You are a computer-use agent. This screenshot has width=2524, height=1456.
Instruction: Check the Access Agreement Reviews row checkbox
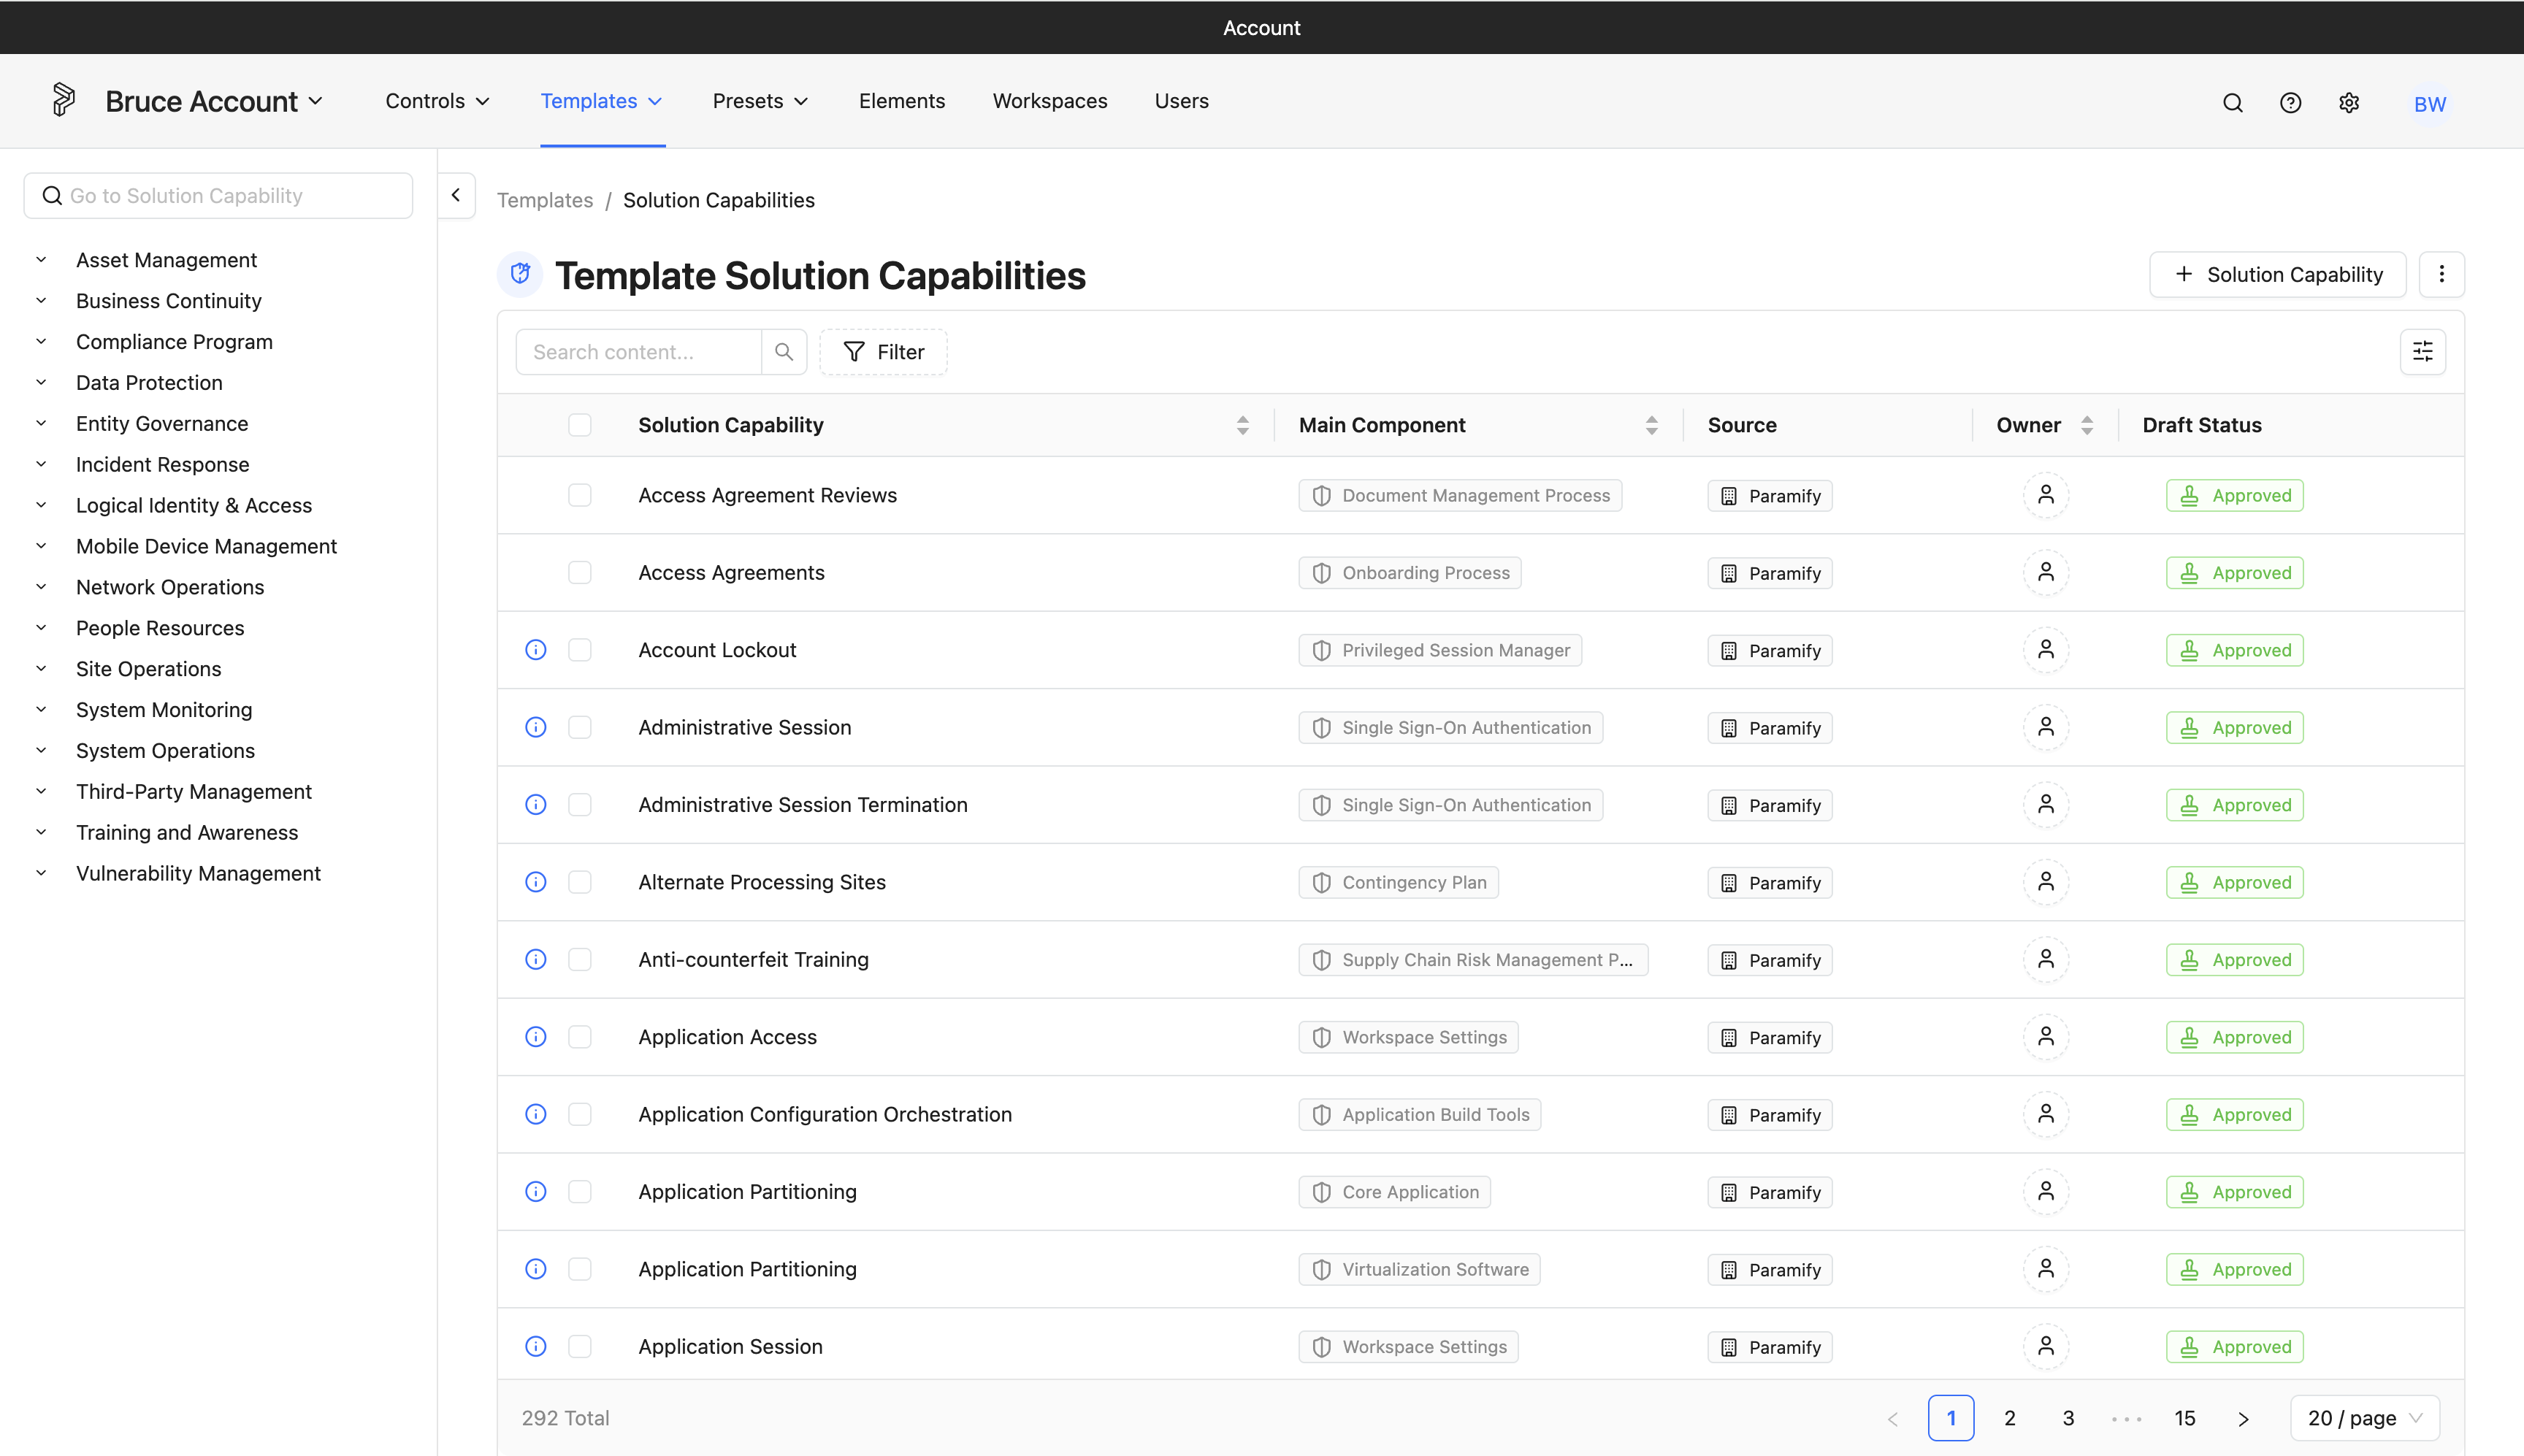tap(580, 495)
